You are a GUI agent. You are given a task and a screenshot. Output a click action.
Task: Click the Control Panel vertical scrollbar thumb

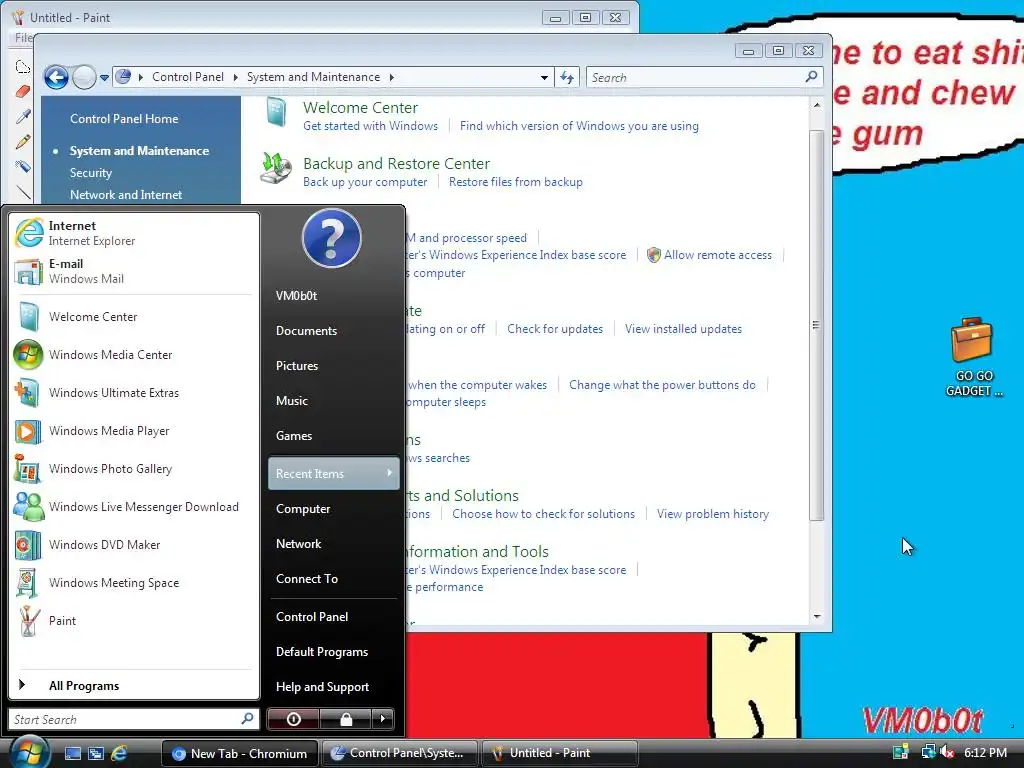[x=816, y=325]
